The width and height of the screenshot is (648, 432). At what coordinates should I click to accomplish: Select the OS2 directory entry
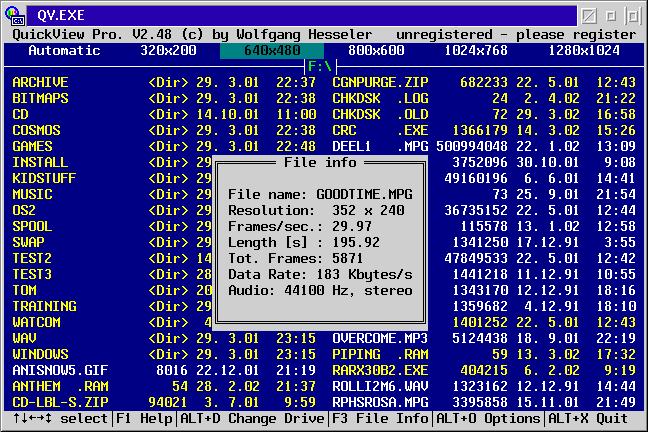coord(112,210)
